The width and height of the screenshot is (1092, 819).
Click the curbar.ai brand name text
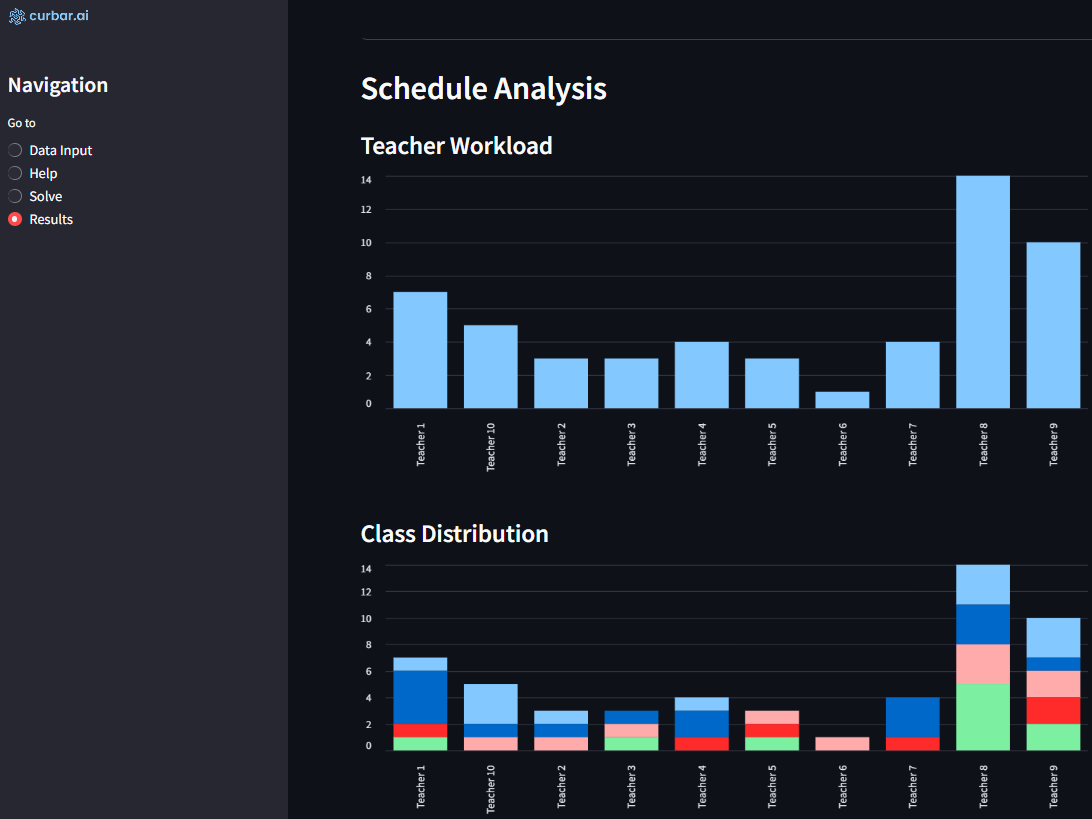point(59,16)
